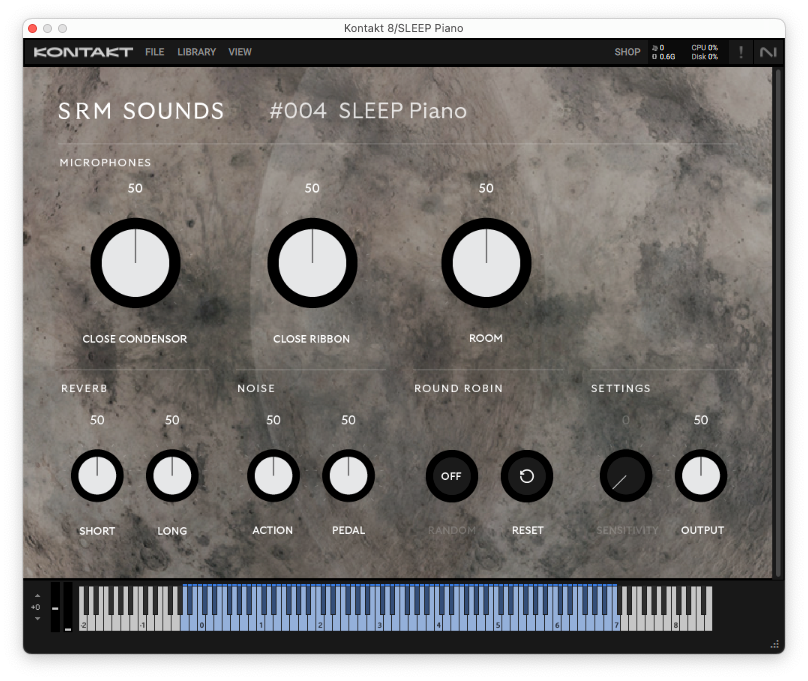This screenshot has height=681, width=808.
Task: Click the Output value 50
Action: click(x=700, y=420)
